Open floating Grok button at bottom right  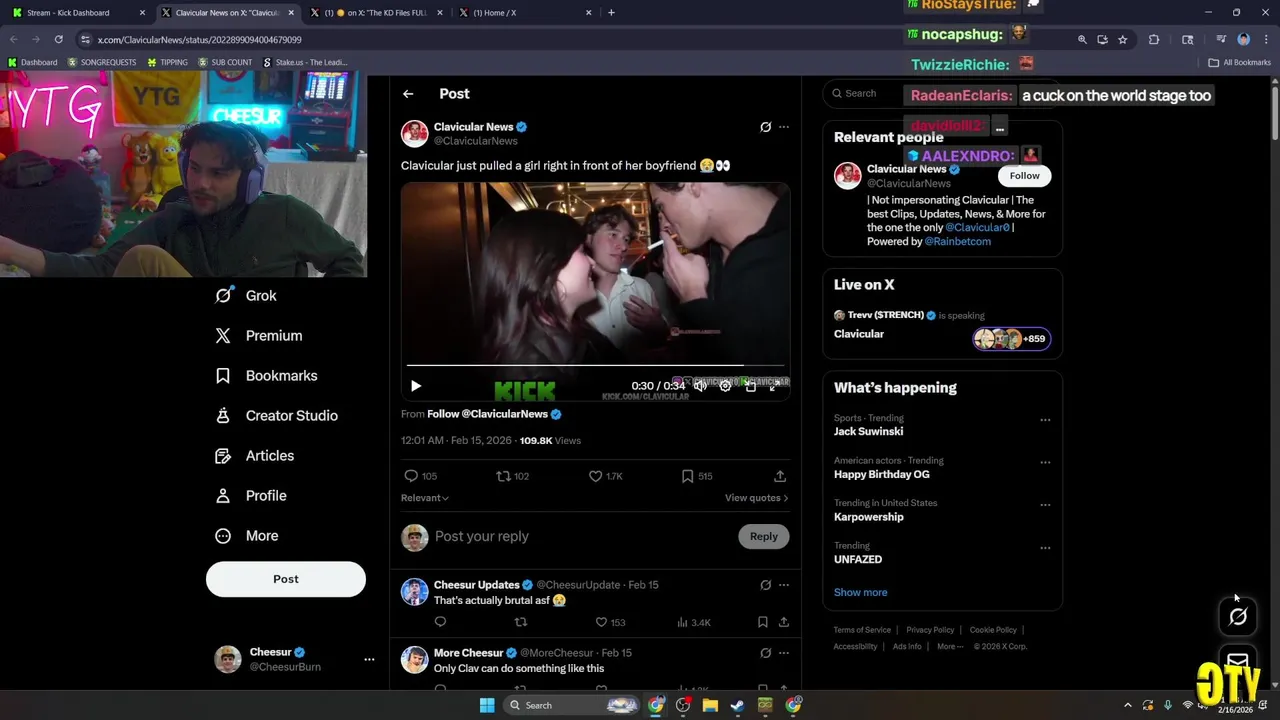(x=1238, y=617)
